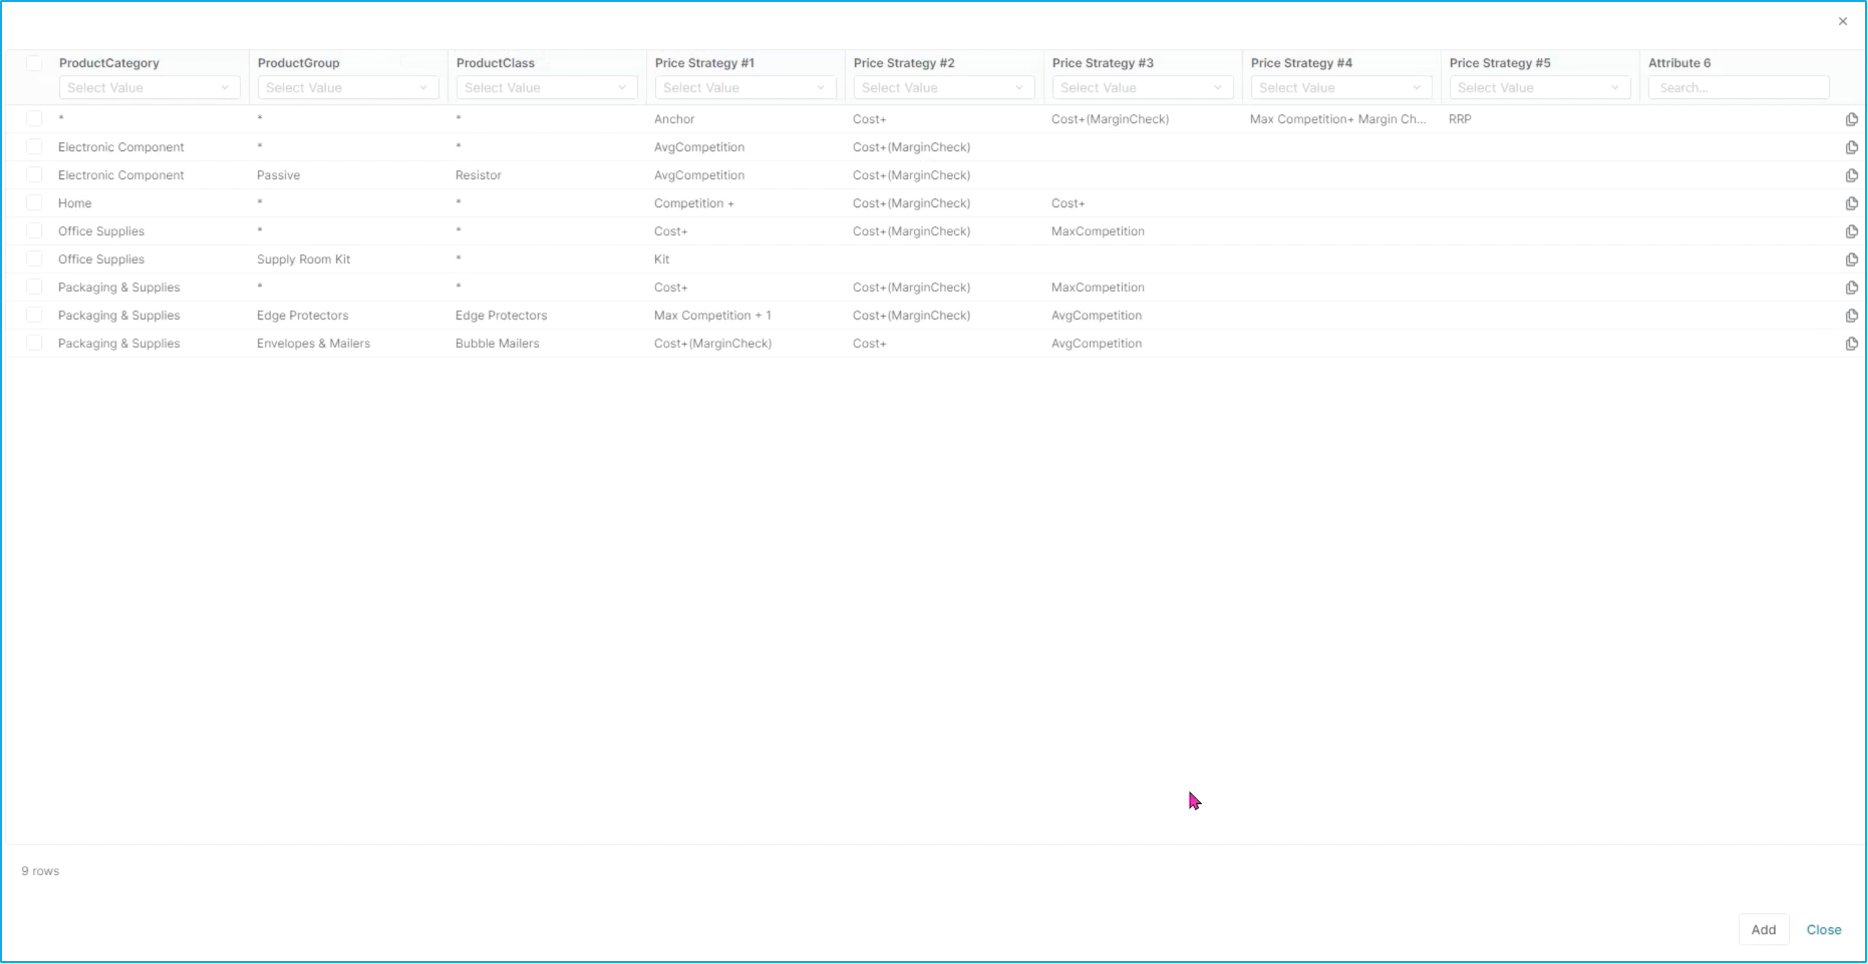Click the 9 rows count label
The width and height of the screenshot is (1868, 964).
(40, 871)
